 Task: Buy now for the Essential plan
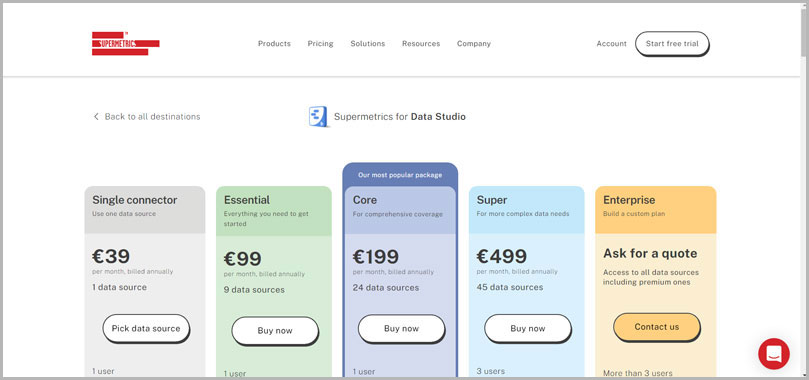coord(275,331)
